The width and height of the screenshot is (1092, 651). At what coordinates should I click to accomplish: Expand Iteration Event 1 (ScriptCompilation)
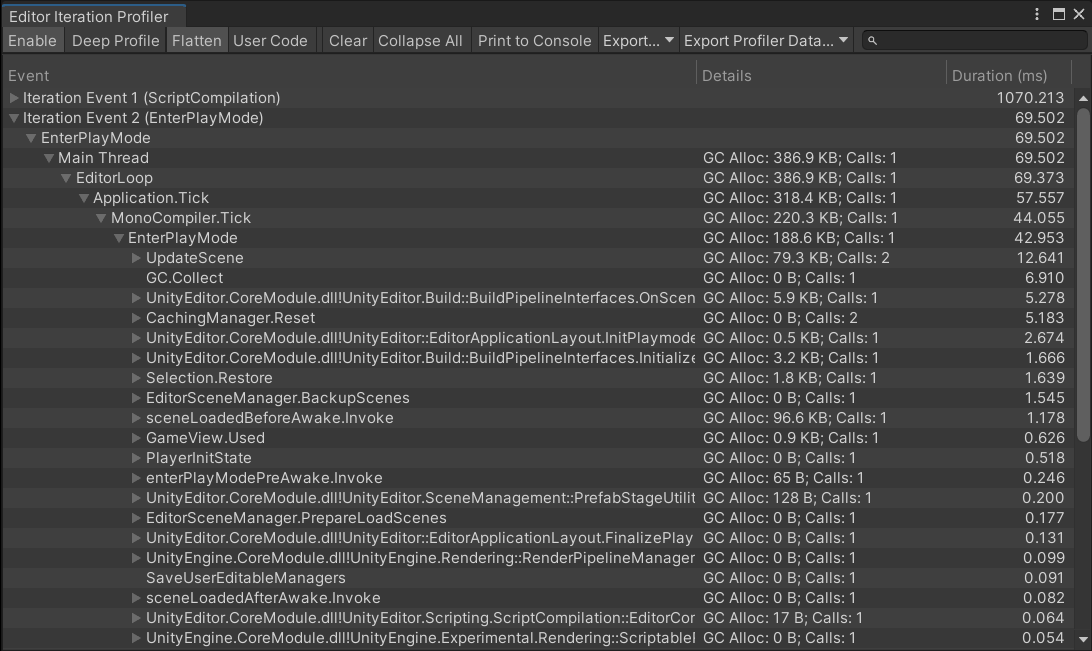[x=14, y=98]
